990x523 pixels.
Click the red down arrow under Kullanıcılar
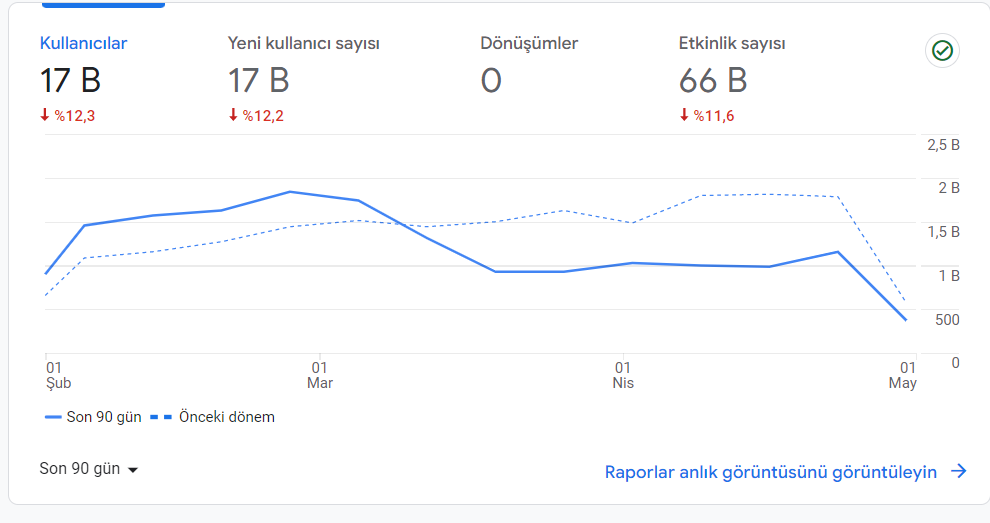tap(45, 114)
